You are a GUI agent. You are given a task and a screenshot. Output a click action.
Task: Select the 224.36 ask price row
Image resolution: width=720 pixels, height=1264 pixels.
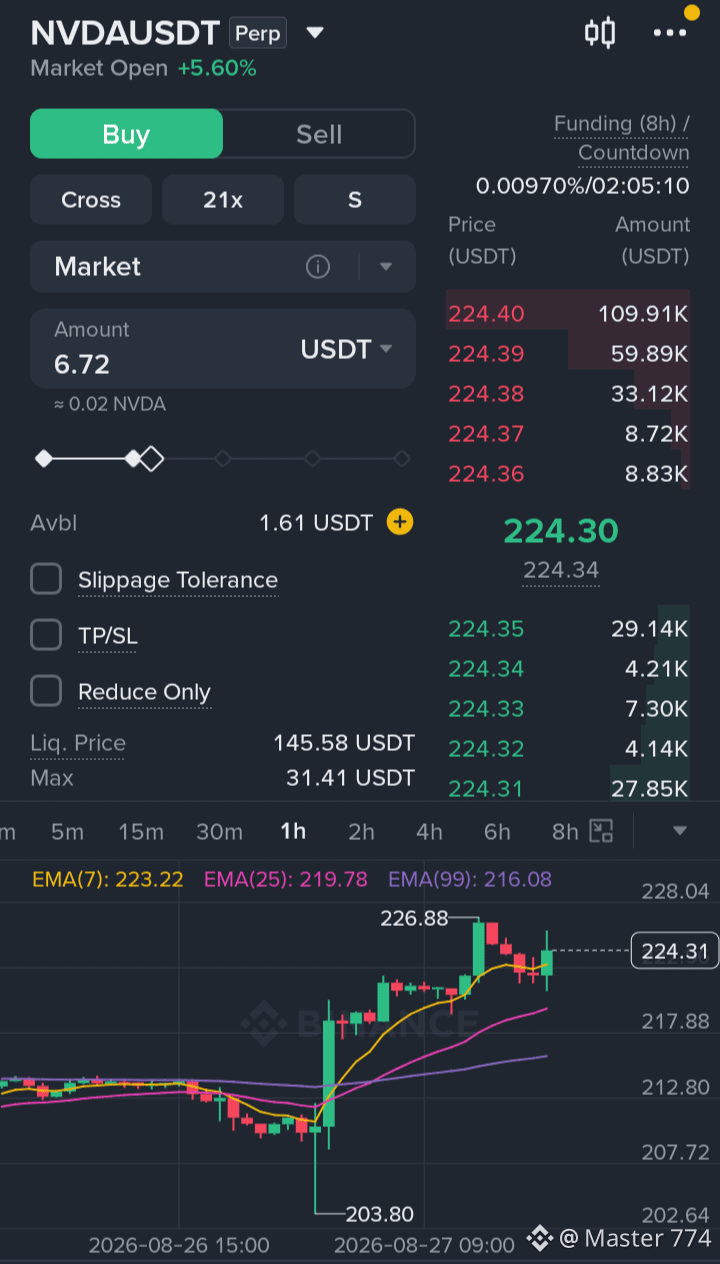click(x=568, y=474)
